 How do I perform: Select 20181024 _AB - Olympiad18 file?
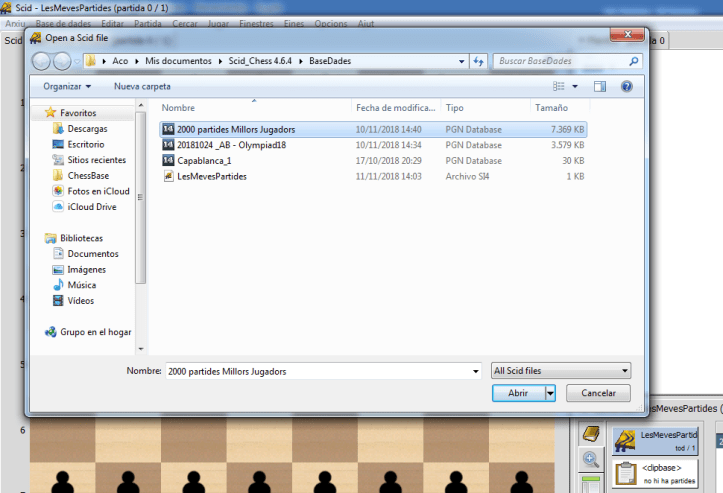[x=229, y=145]
